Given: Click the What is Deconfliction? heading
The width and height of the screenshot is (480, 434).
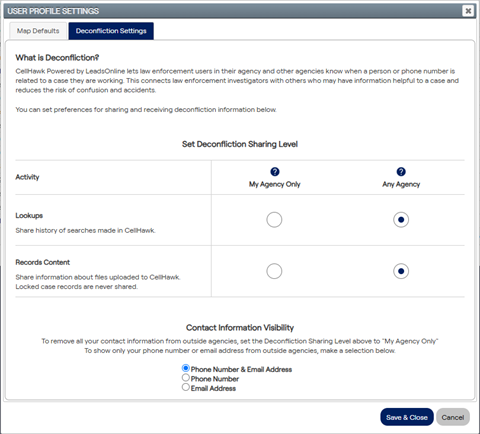Looking at the screenshot, I should [57, 58].
